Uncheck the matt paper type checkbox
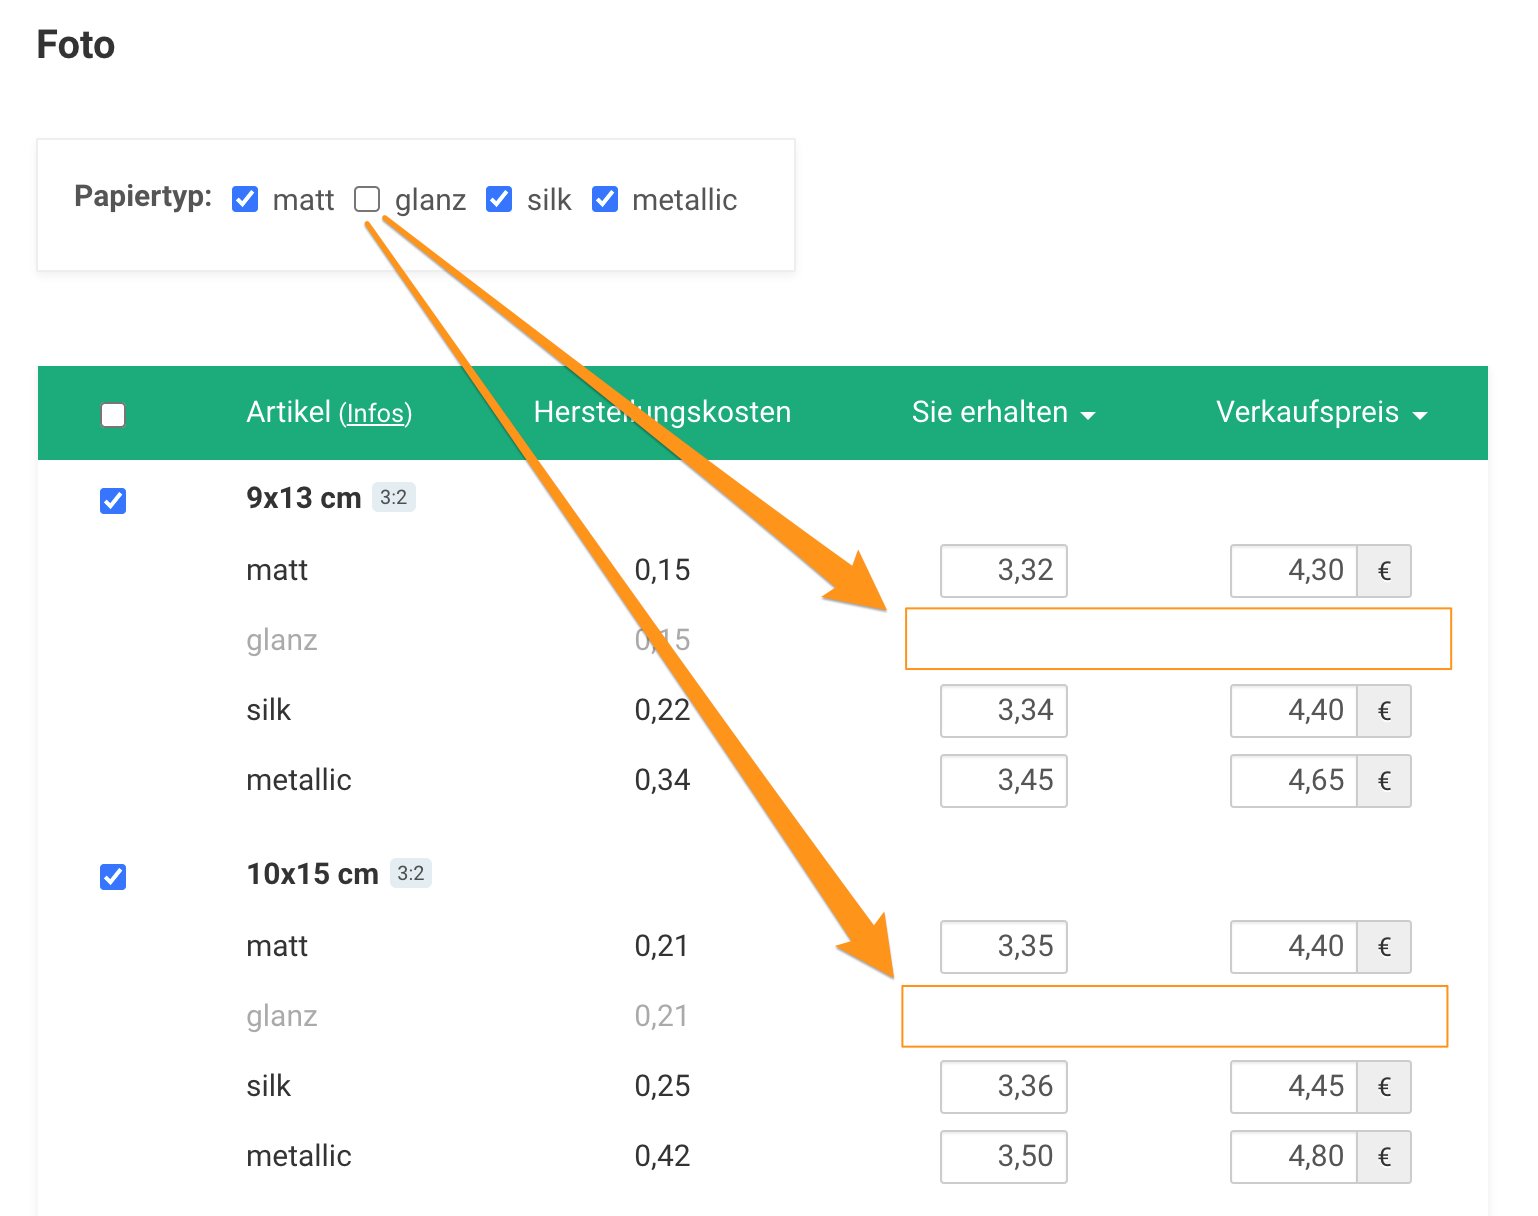 pyautogui.click(x=245, y=200)
